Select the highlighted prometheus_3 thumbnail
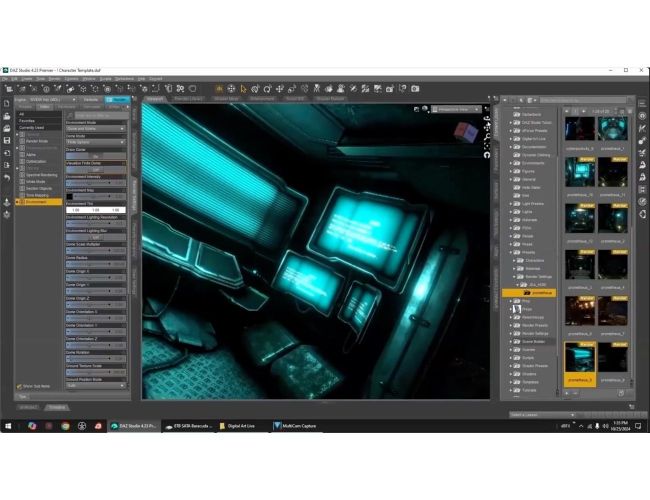Image resolution: width=650 pixels, height=500 pixels. [580, 364]
